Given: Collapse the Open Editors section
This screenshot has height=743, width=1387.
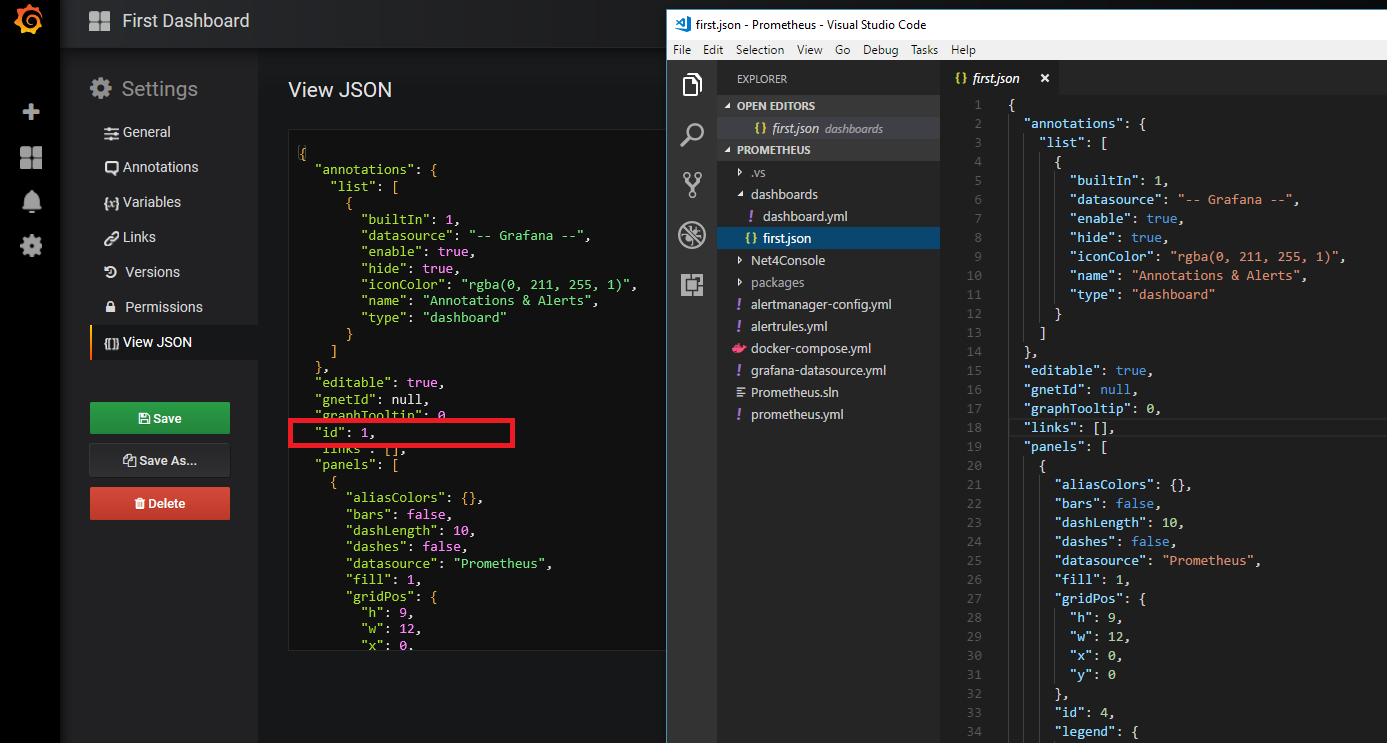Looking at the screenshot, I should (x=828, y=106).
